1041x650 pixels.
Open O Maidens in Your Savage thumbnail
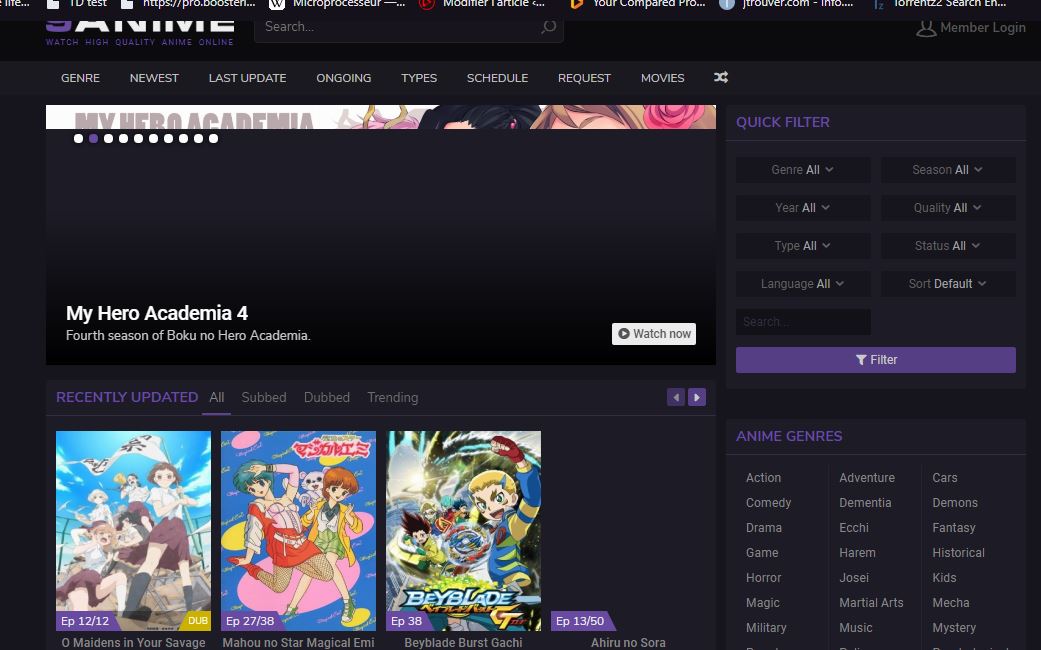(133, 530)
